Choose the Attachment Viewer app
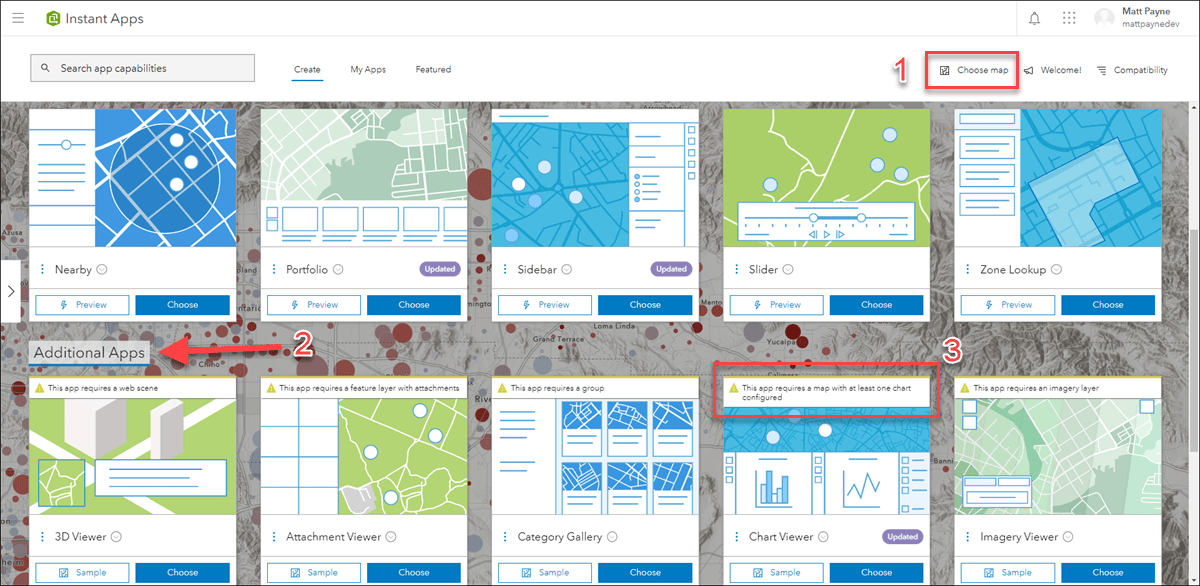The width and height of the screenshot is (1200, 586). tap(414, 573)
